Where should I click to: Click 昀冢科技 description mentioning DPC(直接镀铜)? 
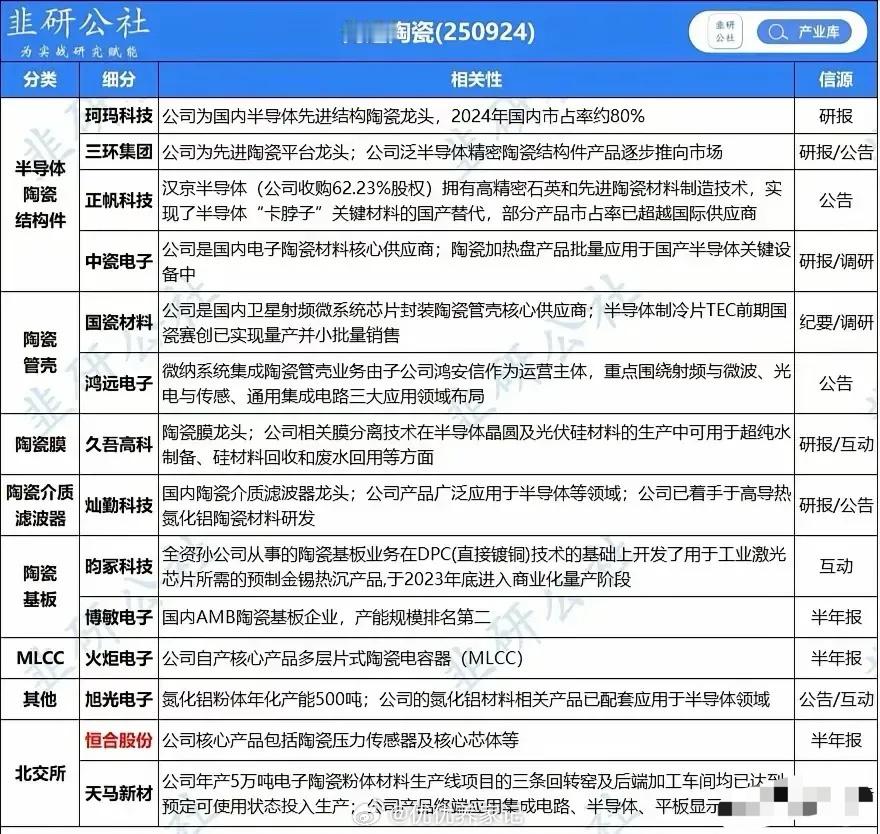[x=474, y=566]
